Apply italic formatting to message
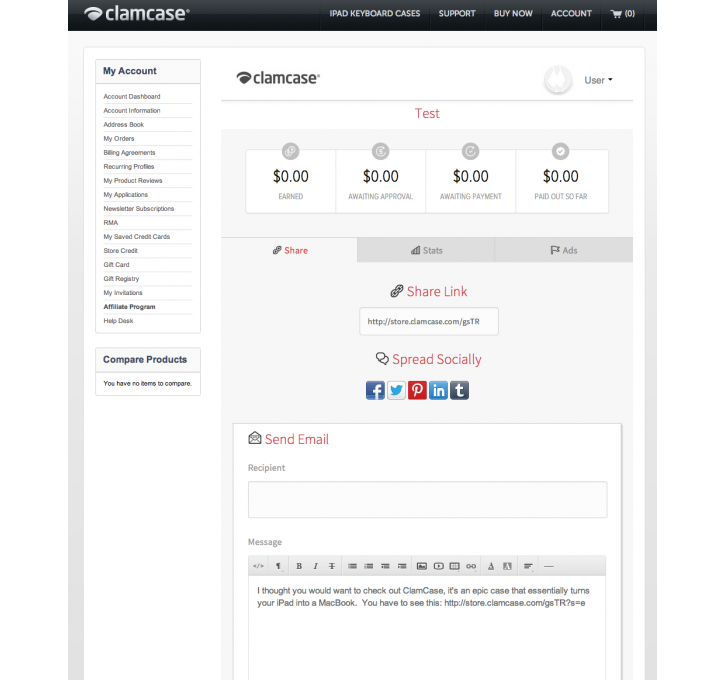This screenshot has width=725, height=680. coord(315,566)
